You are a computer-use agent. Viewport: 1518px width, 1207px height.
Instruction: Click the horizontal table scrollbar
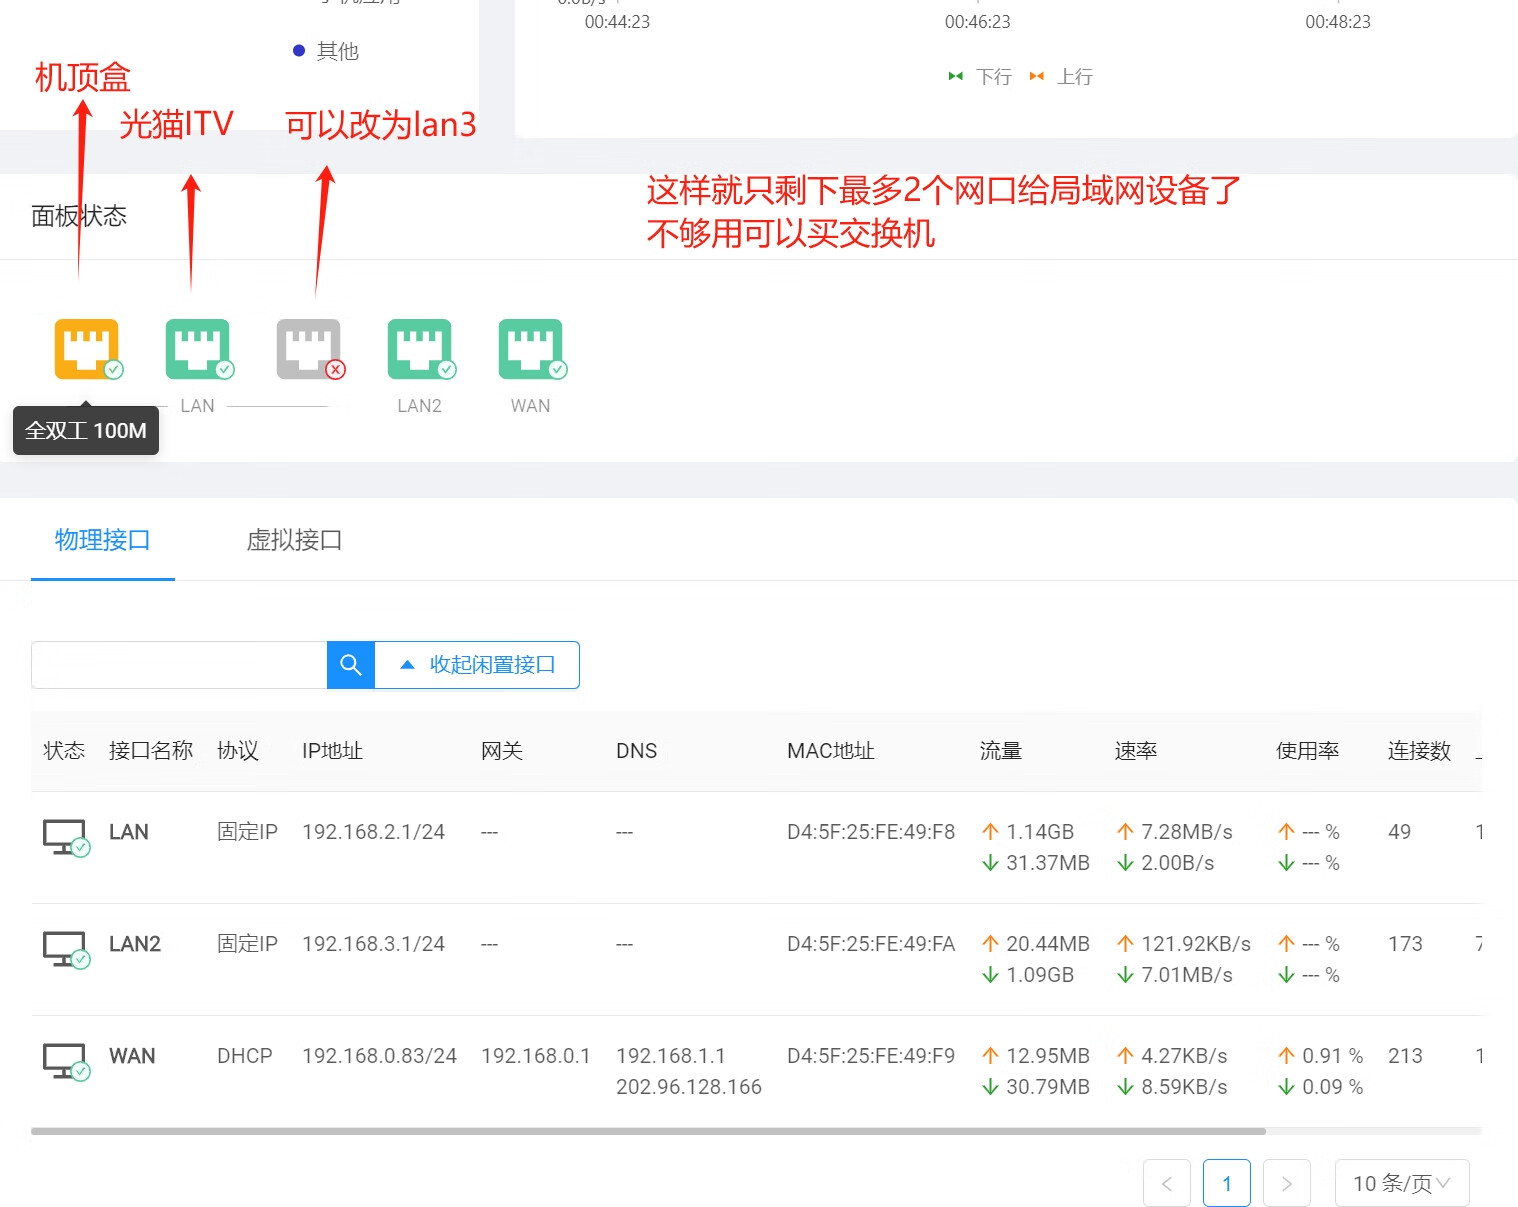coord(648,1131)
